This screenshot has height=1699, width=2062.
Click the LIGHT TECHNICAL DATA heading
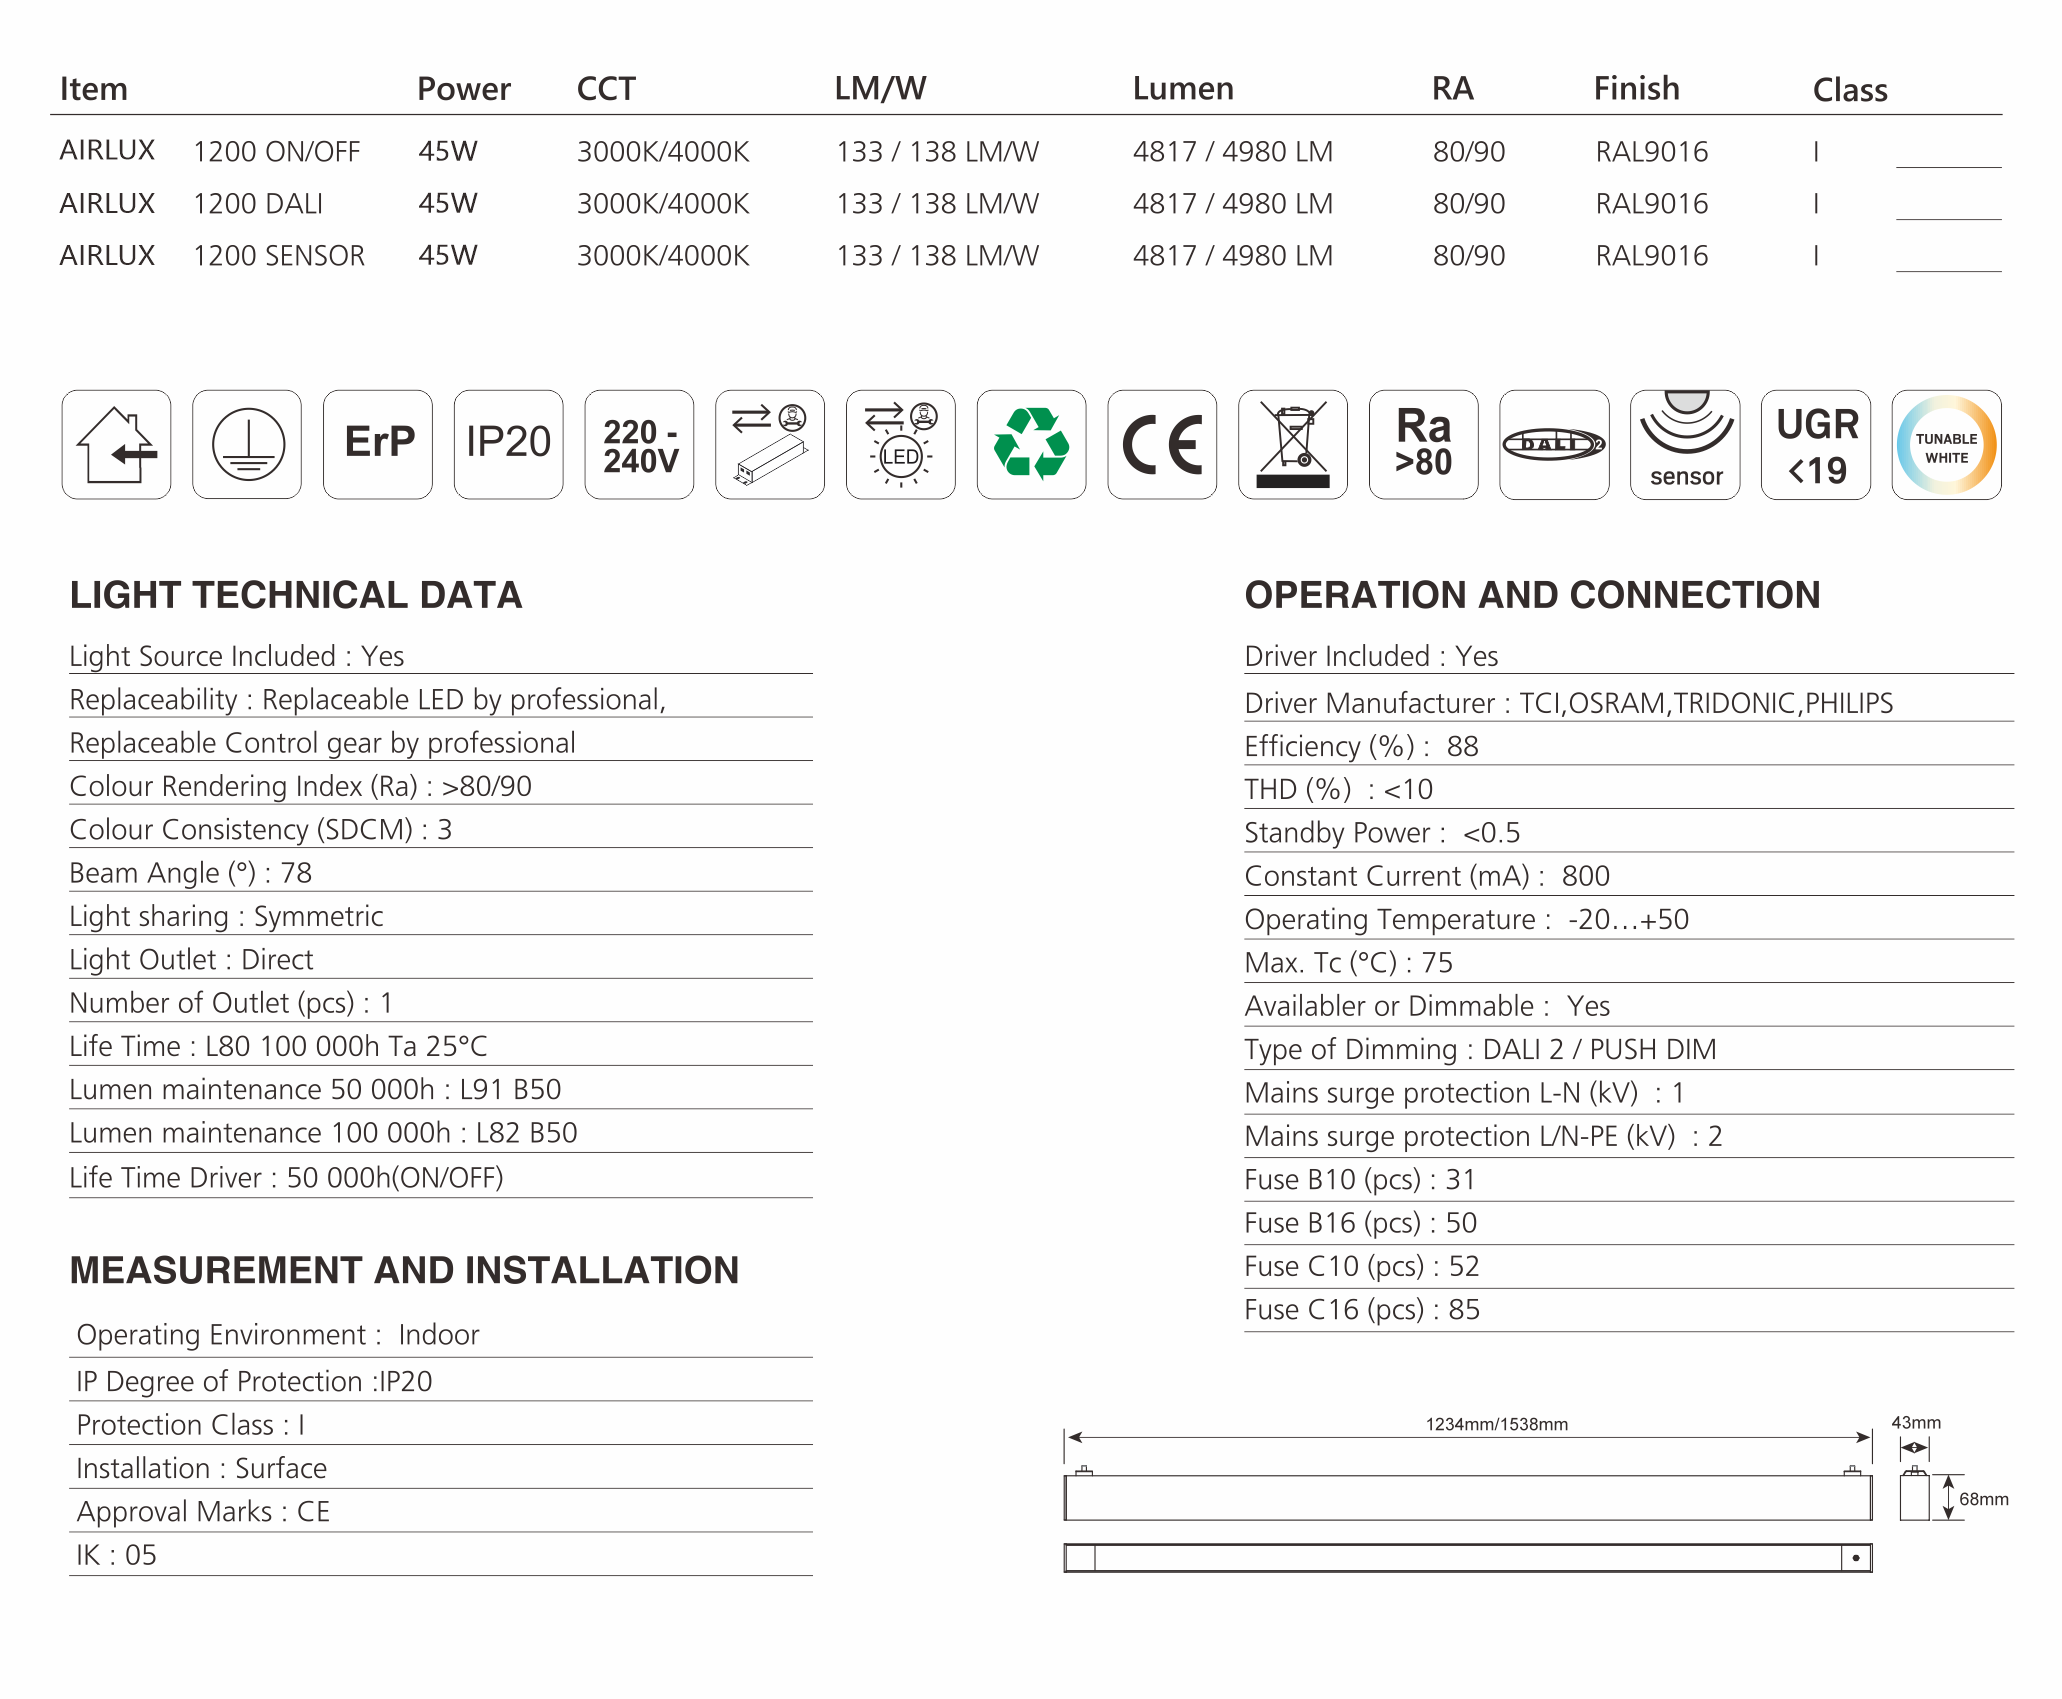296,595
